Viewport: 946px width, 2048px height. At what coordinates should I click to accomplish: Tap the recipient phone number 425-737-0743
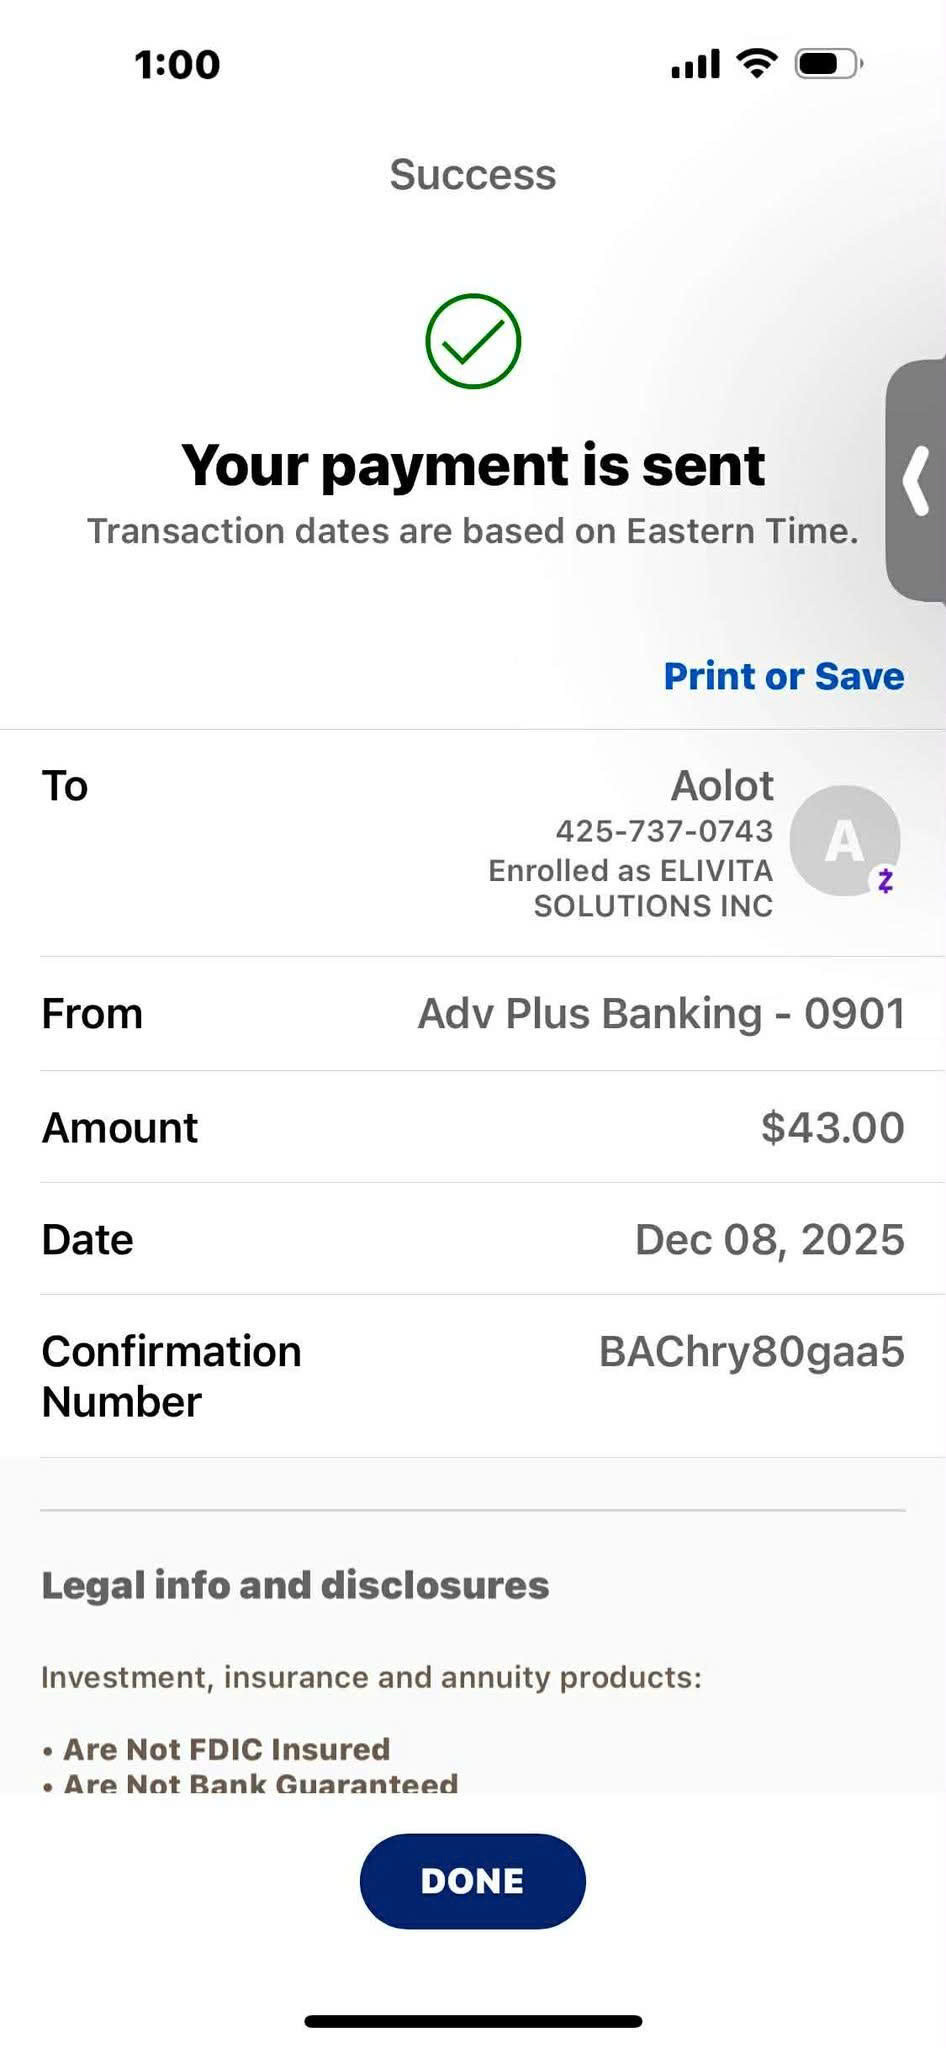(664, 831)
